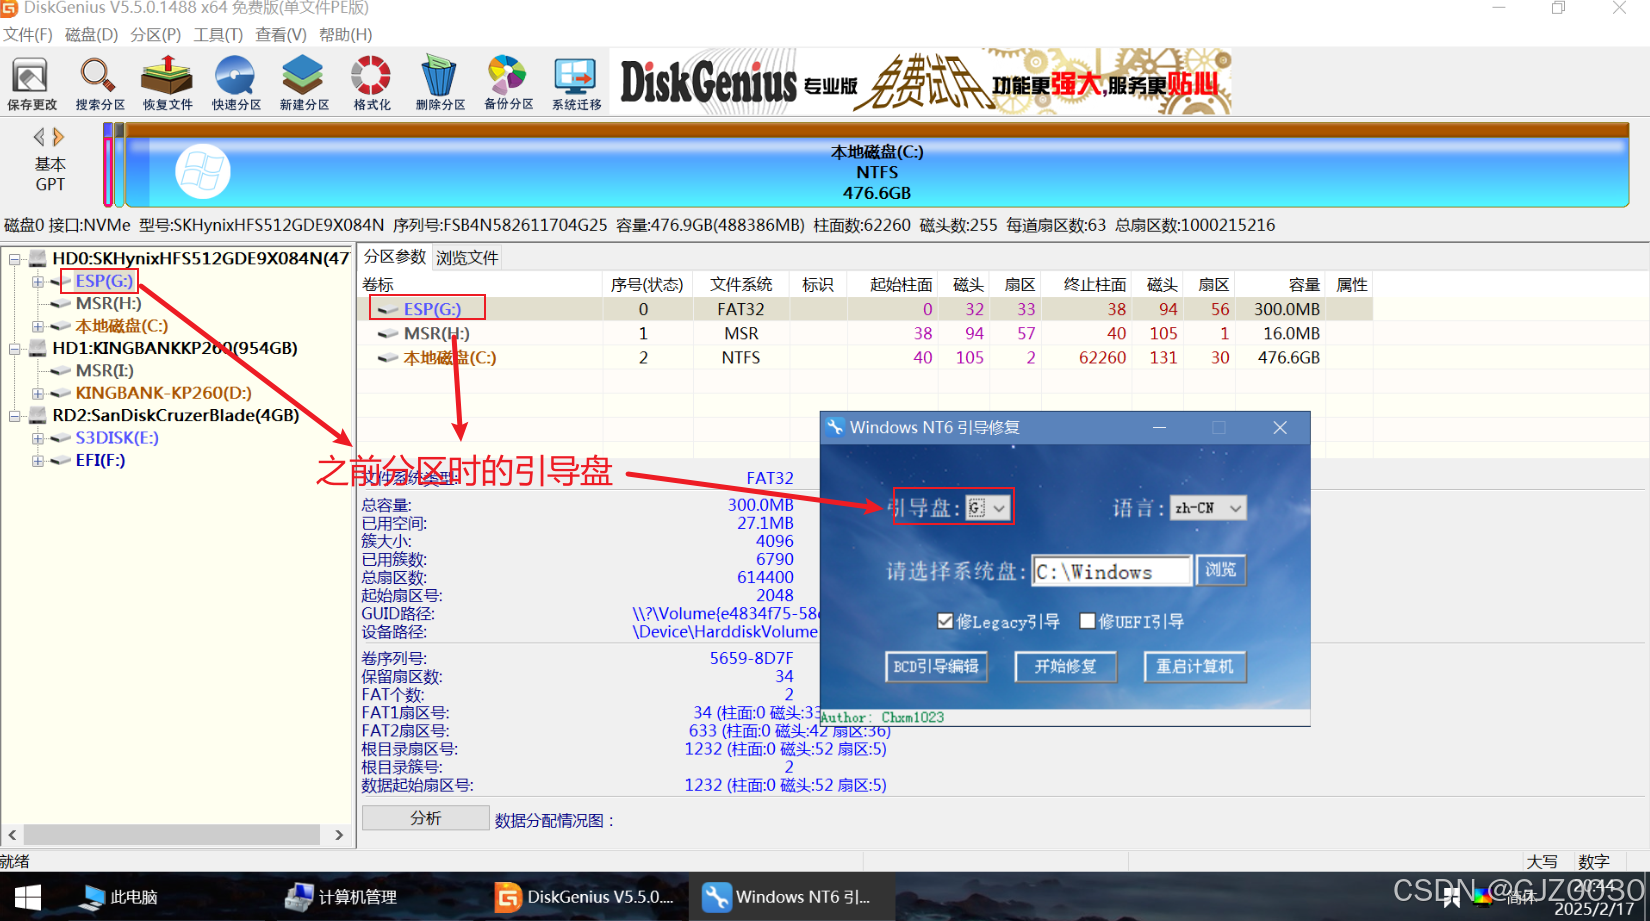Select RD2 SanDisk Cruzer Blade disk

pos(175,415)
